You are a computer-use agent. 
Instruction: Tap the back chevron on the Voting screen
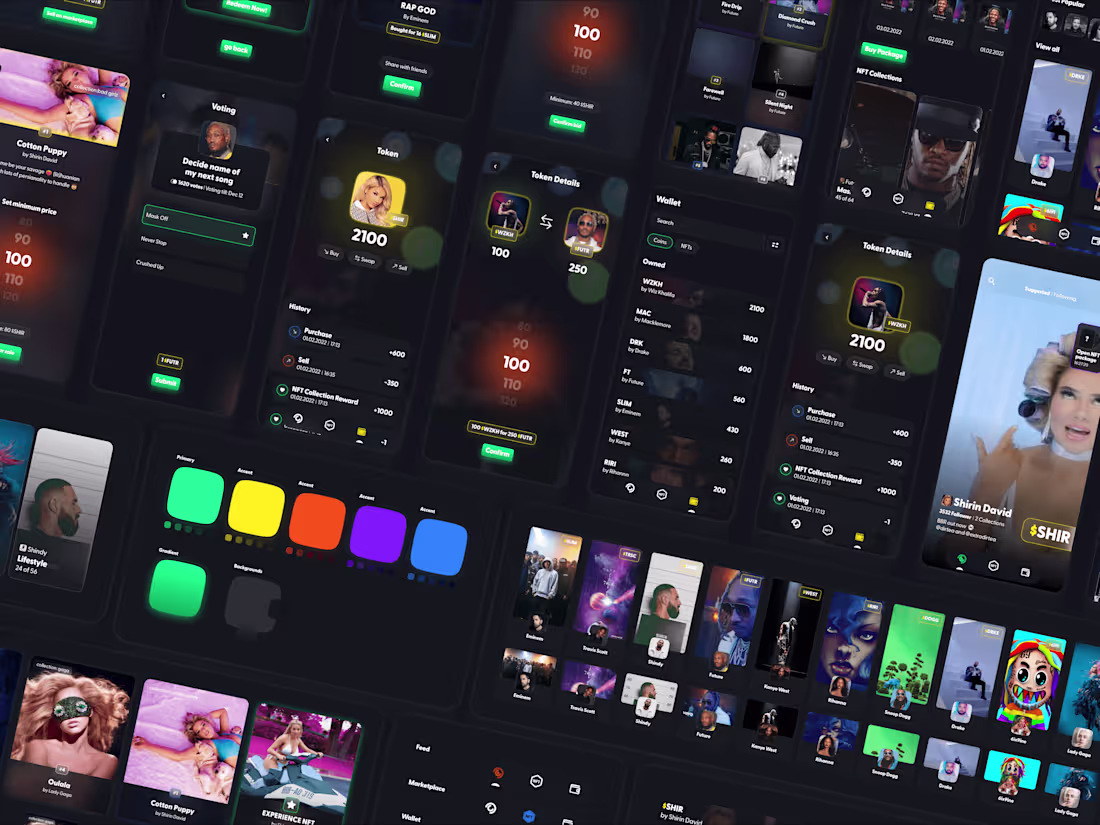click(164, 96)
